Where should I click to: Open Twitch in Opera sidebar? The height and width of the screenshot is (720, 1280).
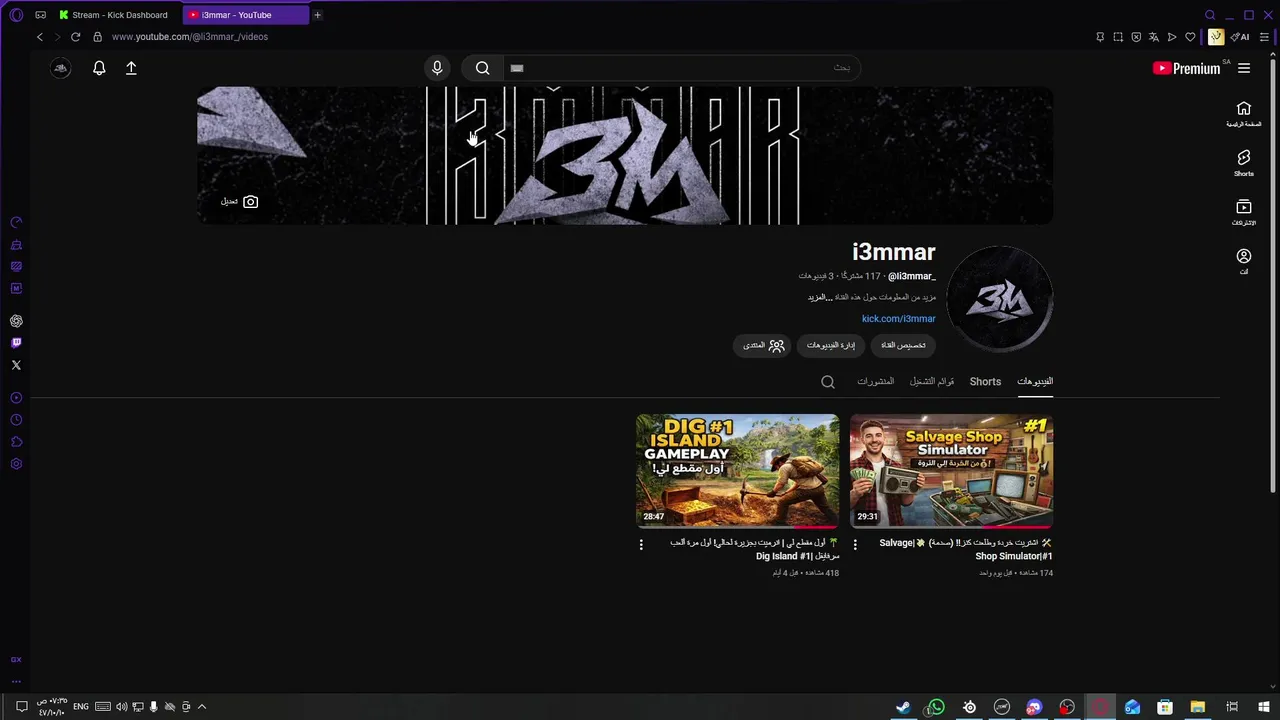coord(16,343)
